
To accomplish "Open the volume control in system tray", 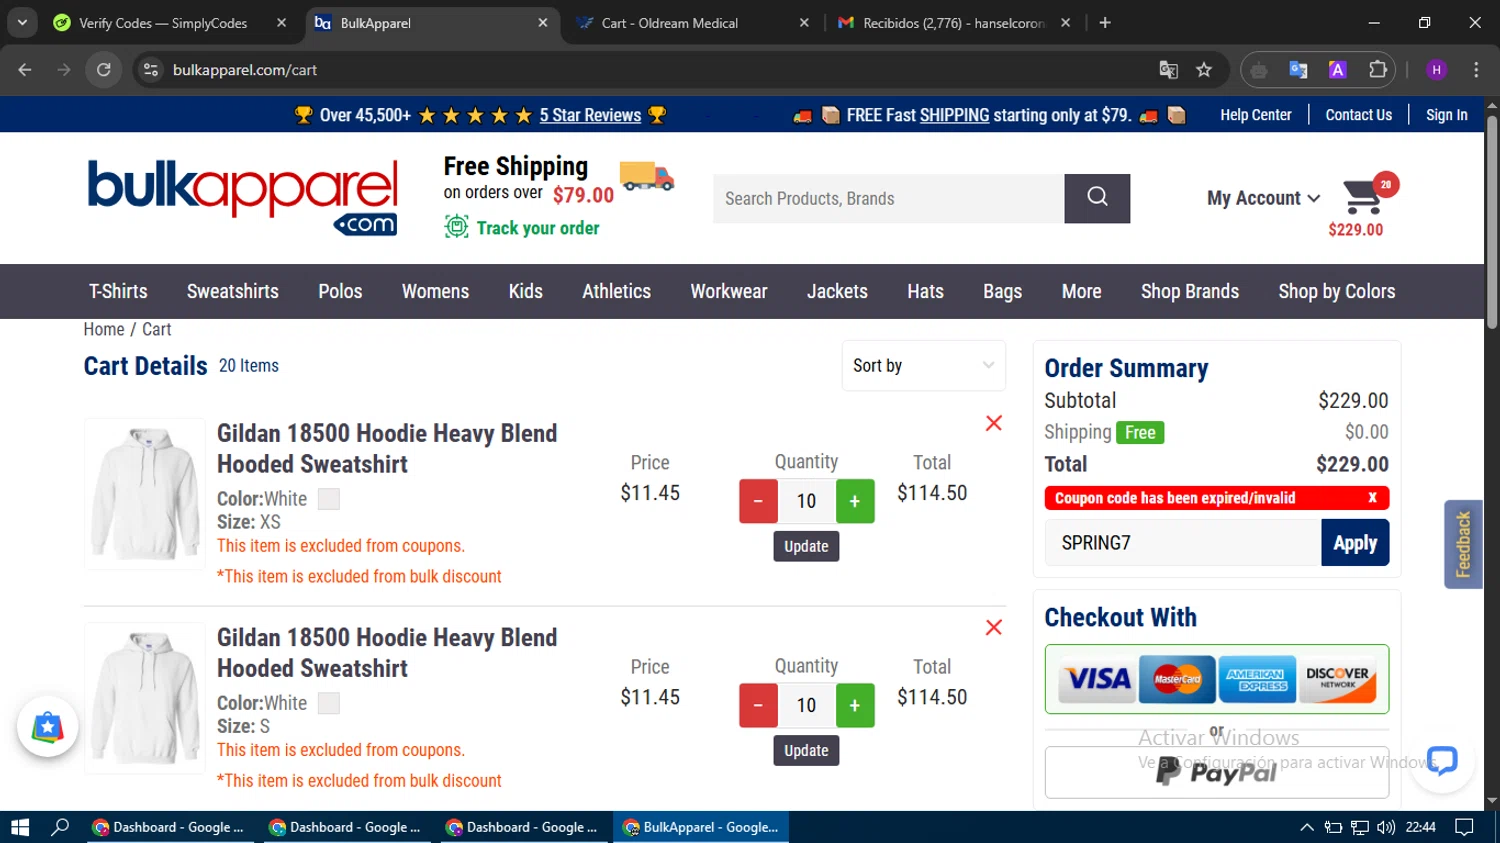I will [1385, 827].
